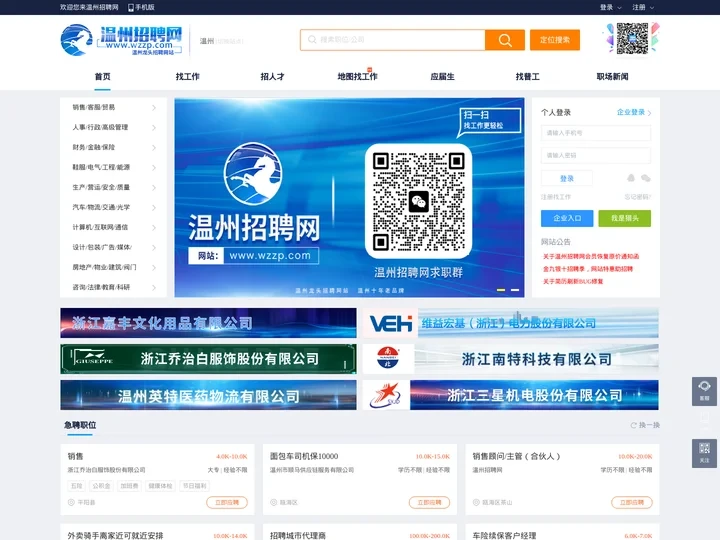Click the location pin next to 平阳县
Screen dimensions: 720x540
71,502
